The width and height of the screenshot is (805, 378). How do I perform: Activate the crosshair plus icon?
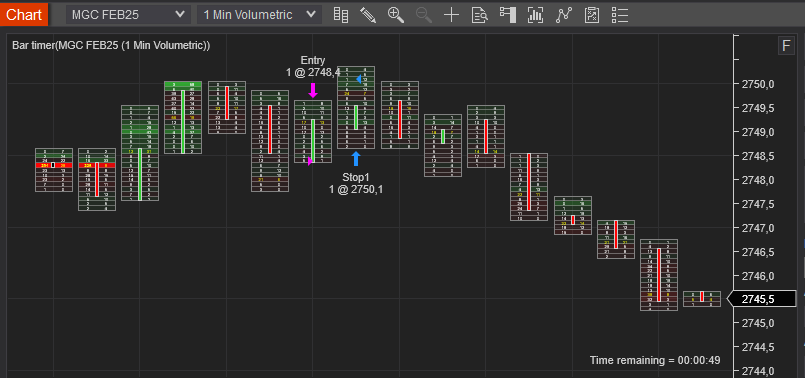coord(451,15)
